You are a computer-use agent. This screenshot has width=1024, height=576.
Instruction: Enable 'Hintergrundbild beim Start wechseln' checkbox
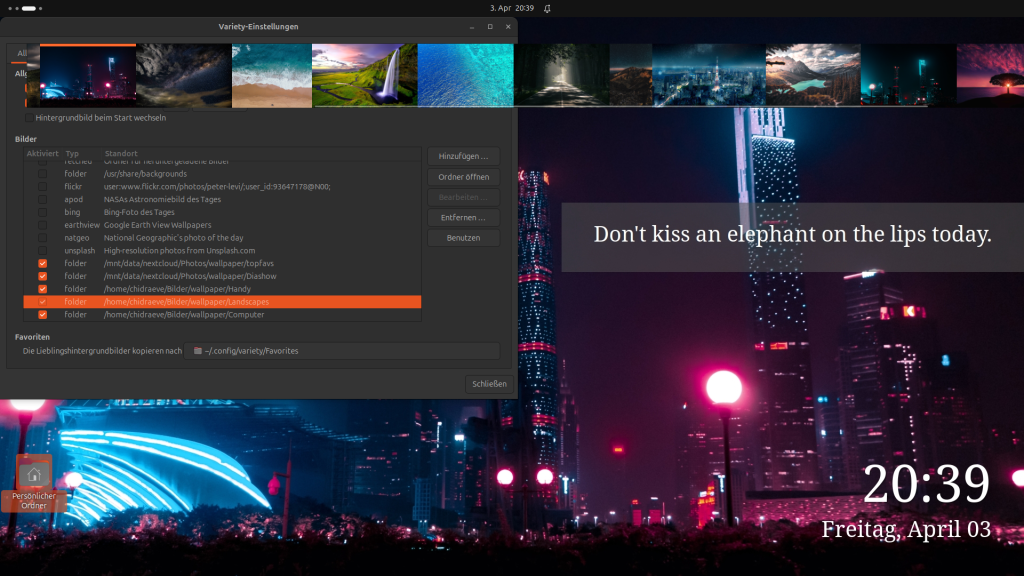[29, 118]
